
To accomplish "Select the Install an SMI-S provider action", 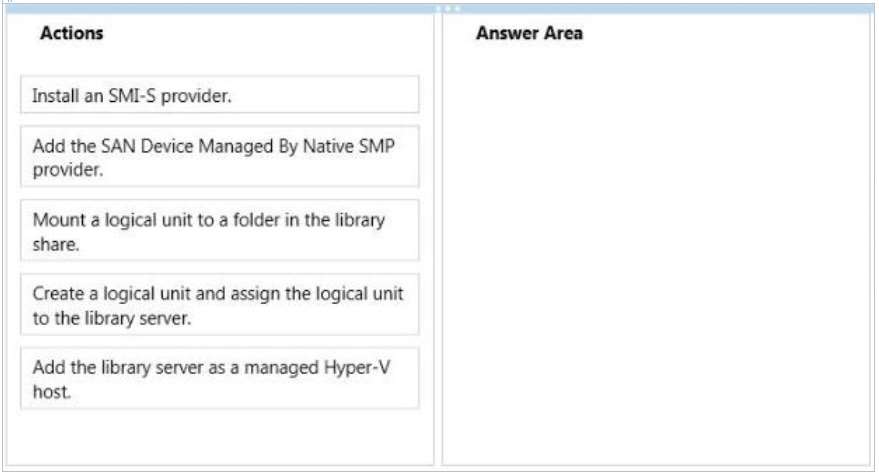I will [220, 95].
